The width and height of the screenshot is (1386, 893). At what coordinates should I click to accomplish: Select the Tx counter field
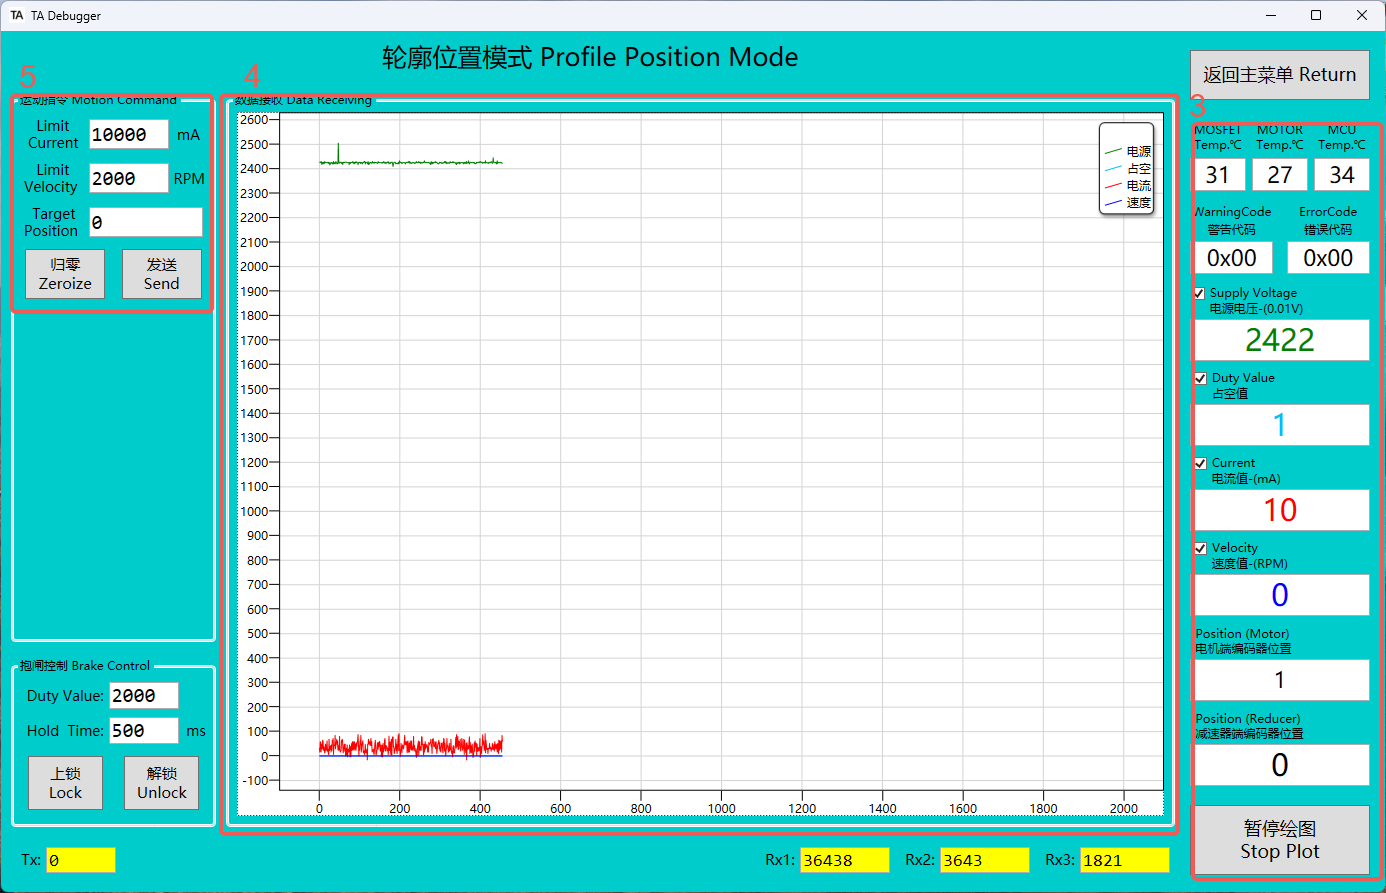(81, 860)
